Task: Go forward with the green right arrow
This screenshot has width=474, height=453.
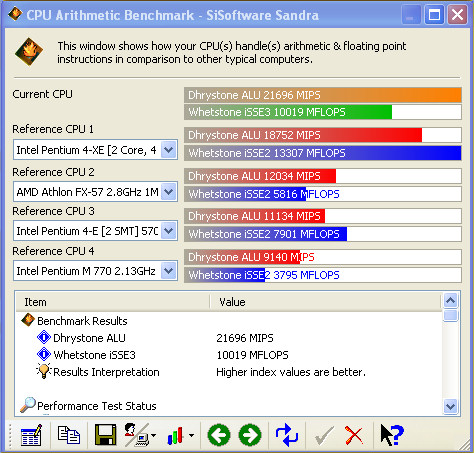Action: 250,435
